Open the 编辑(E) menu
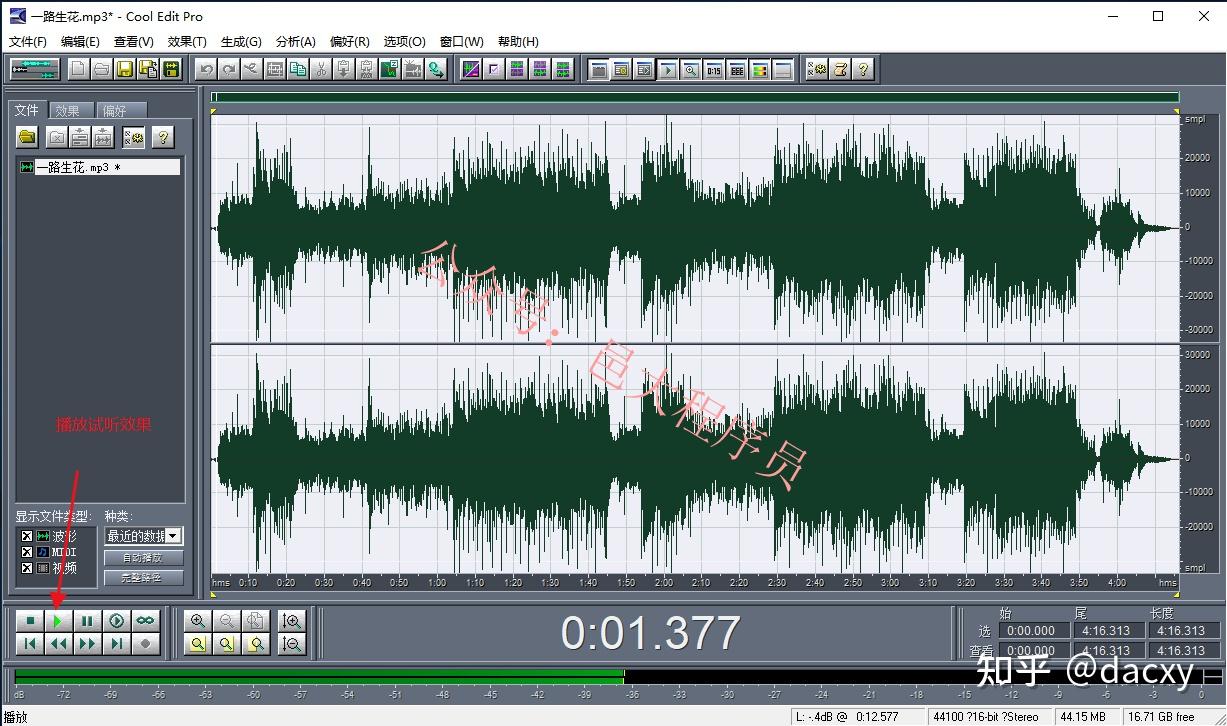Viewport: 1227px width, 726px height. coord(80,41)
